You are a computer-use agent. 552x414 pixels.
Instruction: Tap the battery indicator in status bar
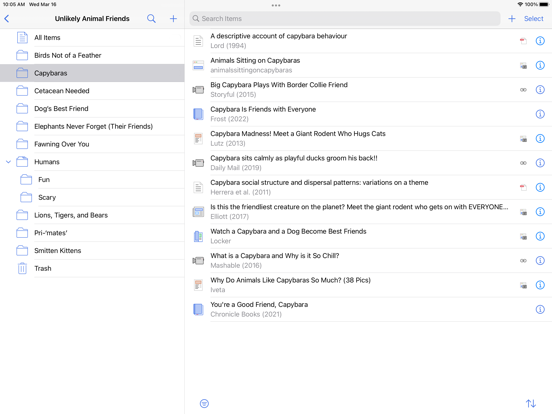coord(544,4)
